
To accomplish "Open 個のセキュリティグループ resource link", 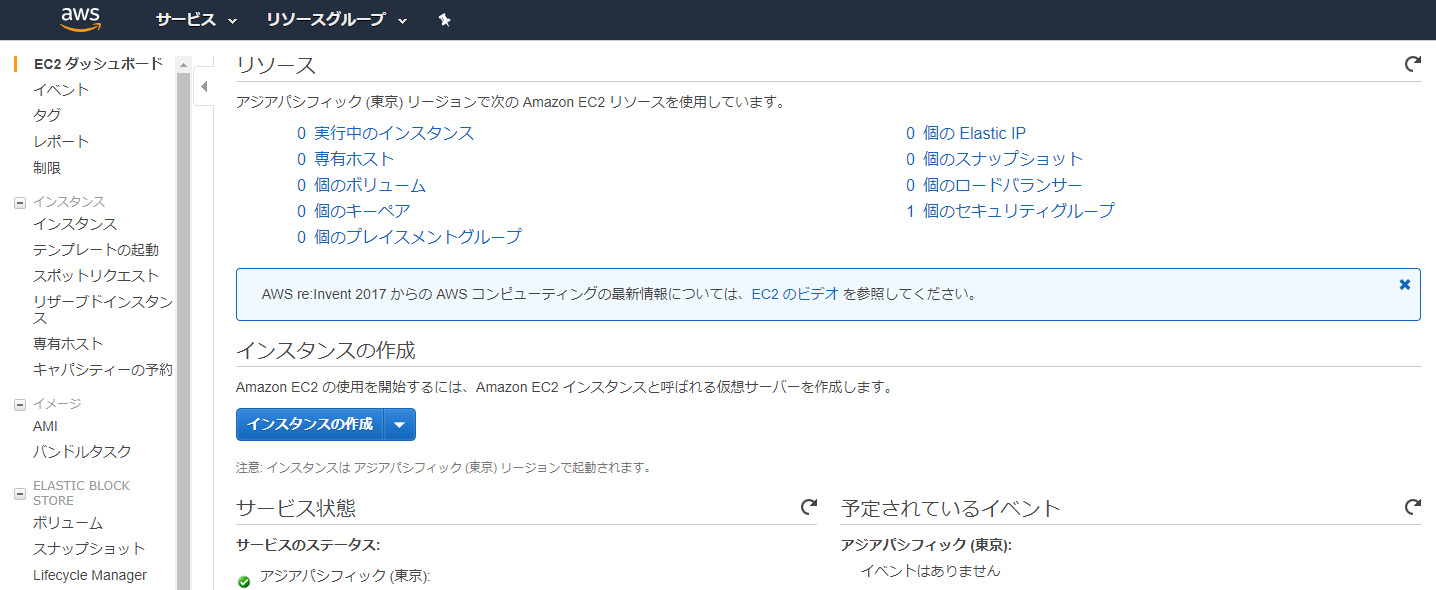I will point(1019,211).
